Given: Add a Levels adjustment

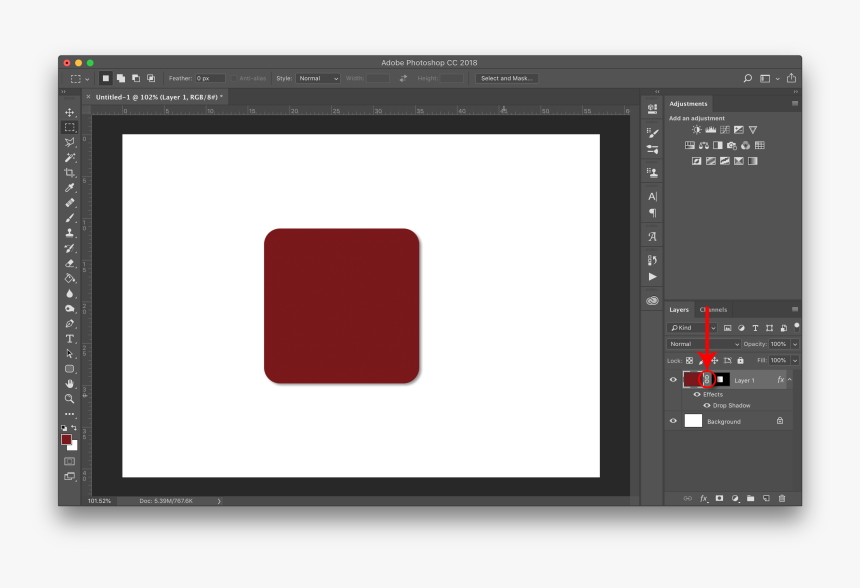Looking at the screenshot, I should (x=711, y=130).
